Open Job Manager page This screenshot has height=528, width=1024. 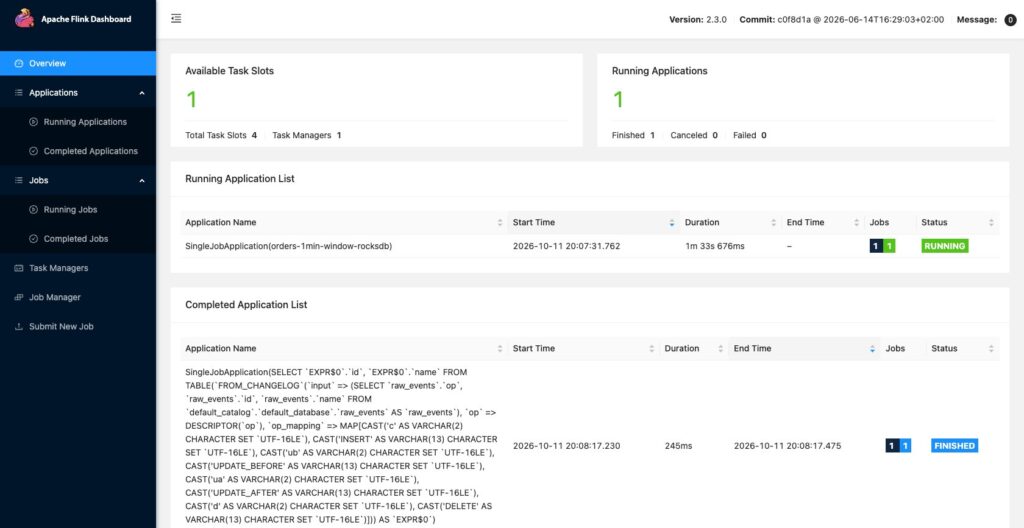point(78,297)
